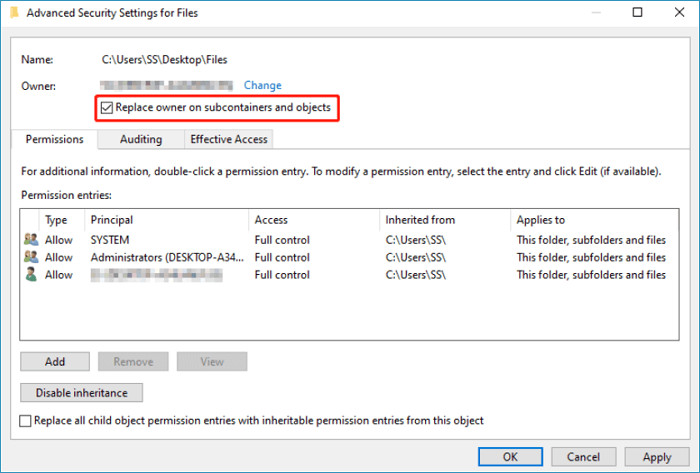
Task: Sort entries by Principal column header
Action: pyautogui.click(x=165, y=219)
